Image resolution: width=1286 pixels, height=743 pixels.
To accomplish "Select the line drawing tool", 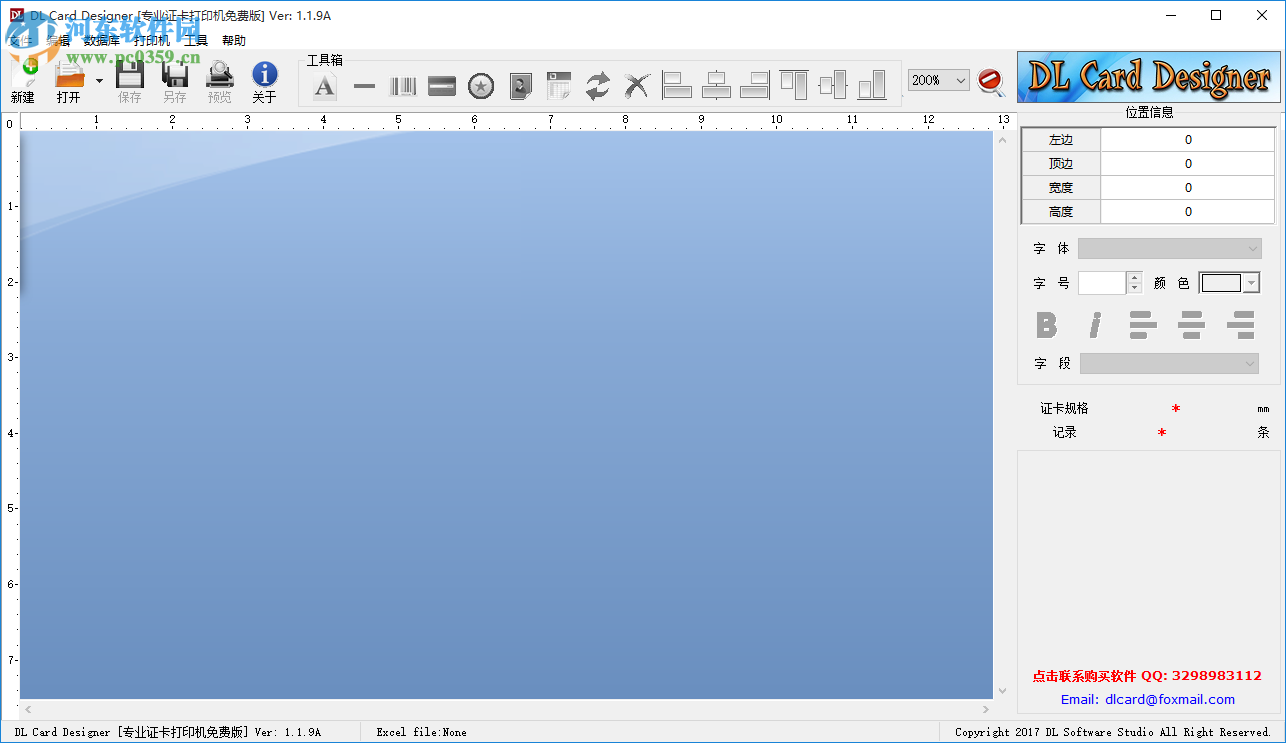I will click(364, 86).
